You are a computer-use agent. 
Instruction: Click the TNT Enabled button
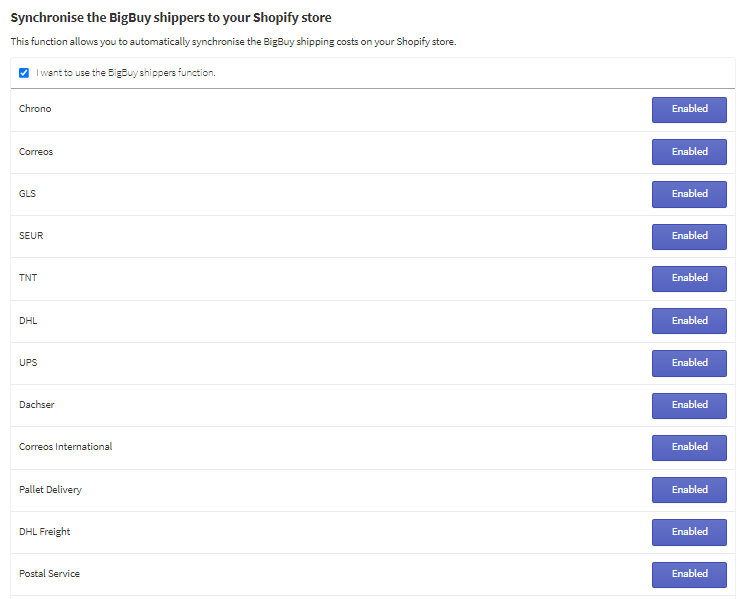tap(689, 278)
